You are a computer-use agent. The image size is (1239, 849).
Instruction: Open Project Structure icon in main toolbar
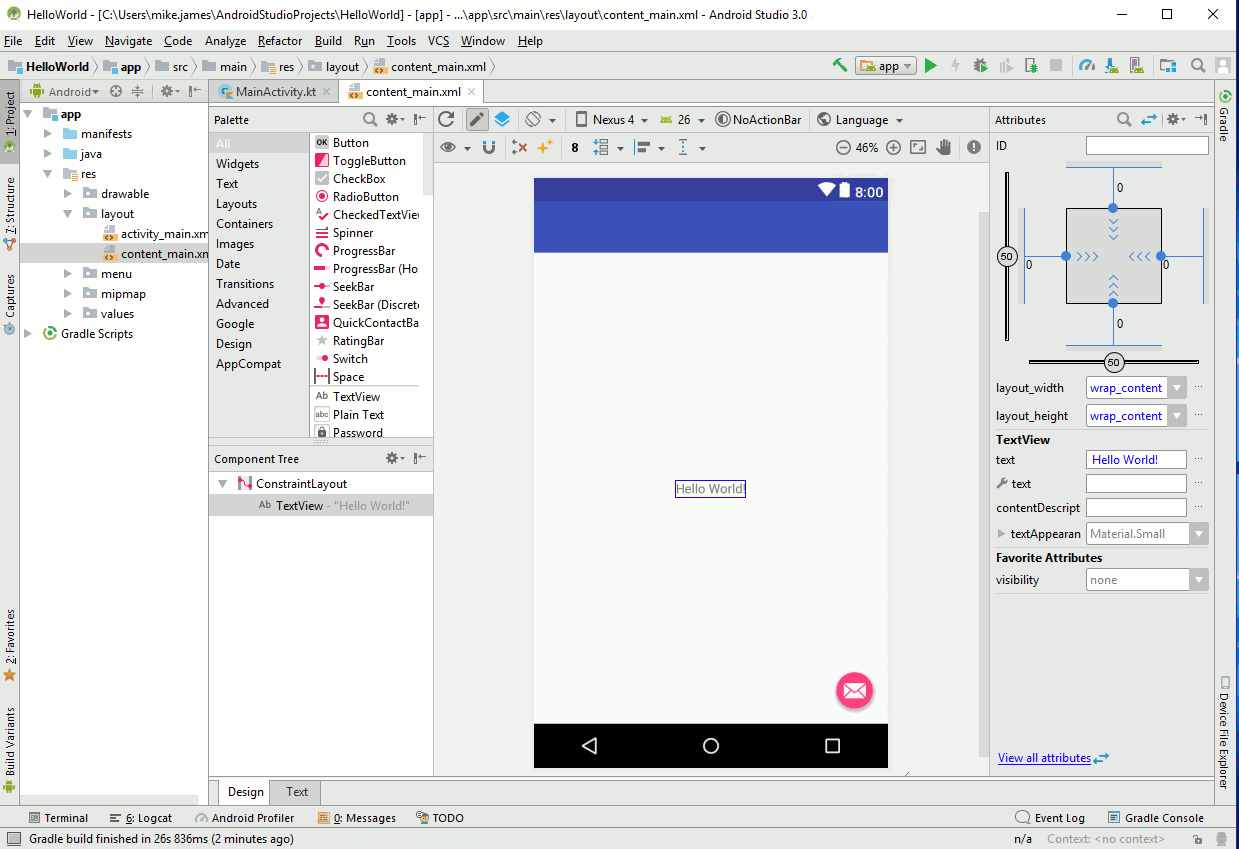tap(1168, 66)
